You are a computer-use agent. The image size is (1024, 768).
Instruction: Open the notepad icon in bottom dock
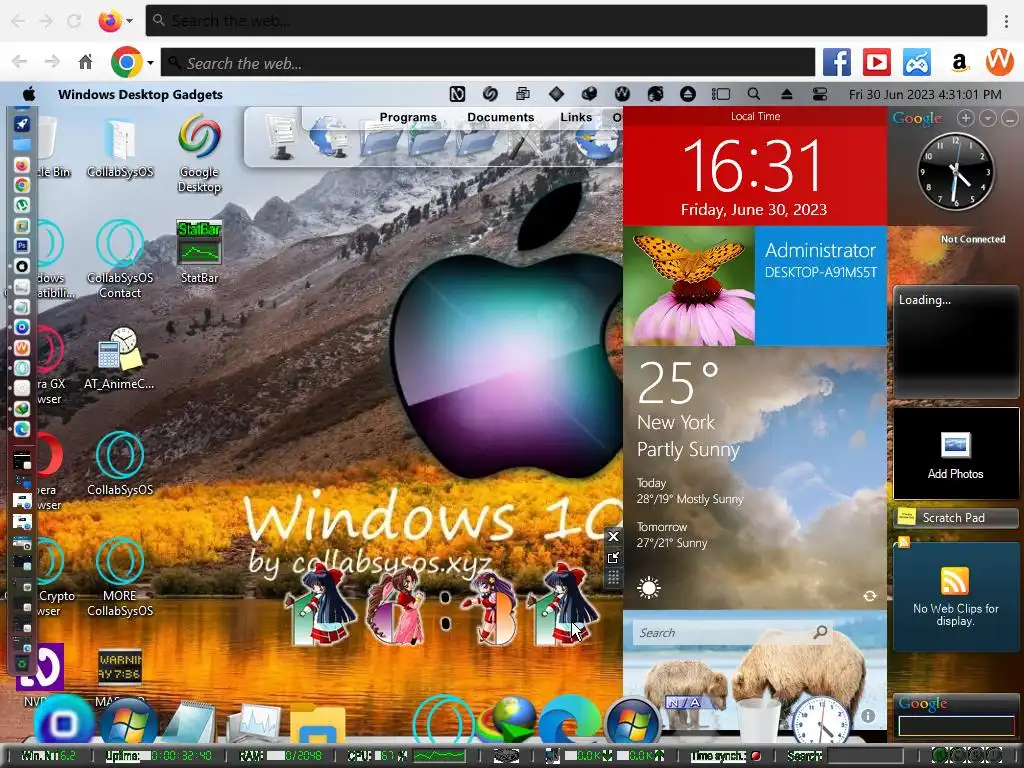coord(189,722)
